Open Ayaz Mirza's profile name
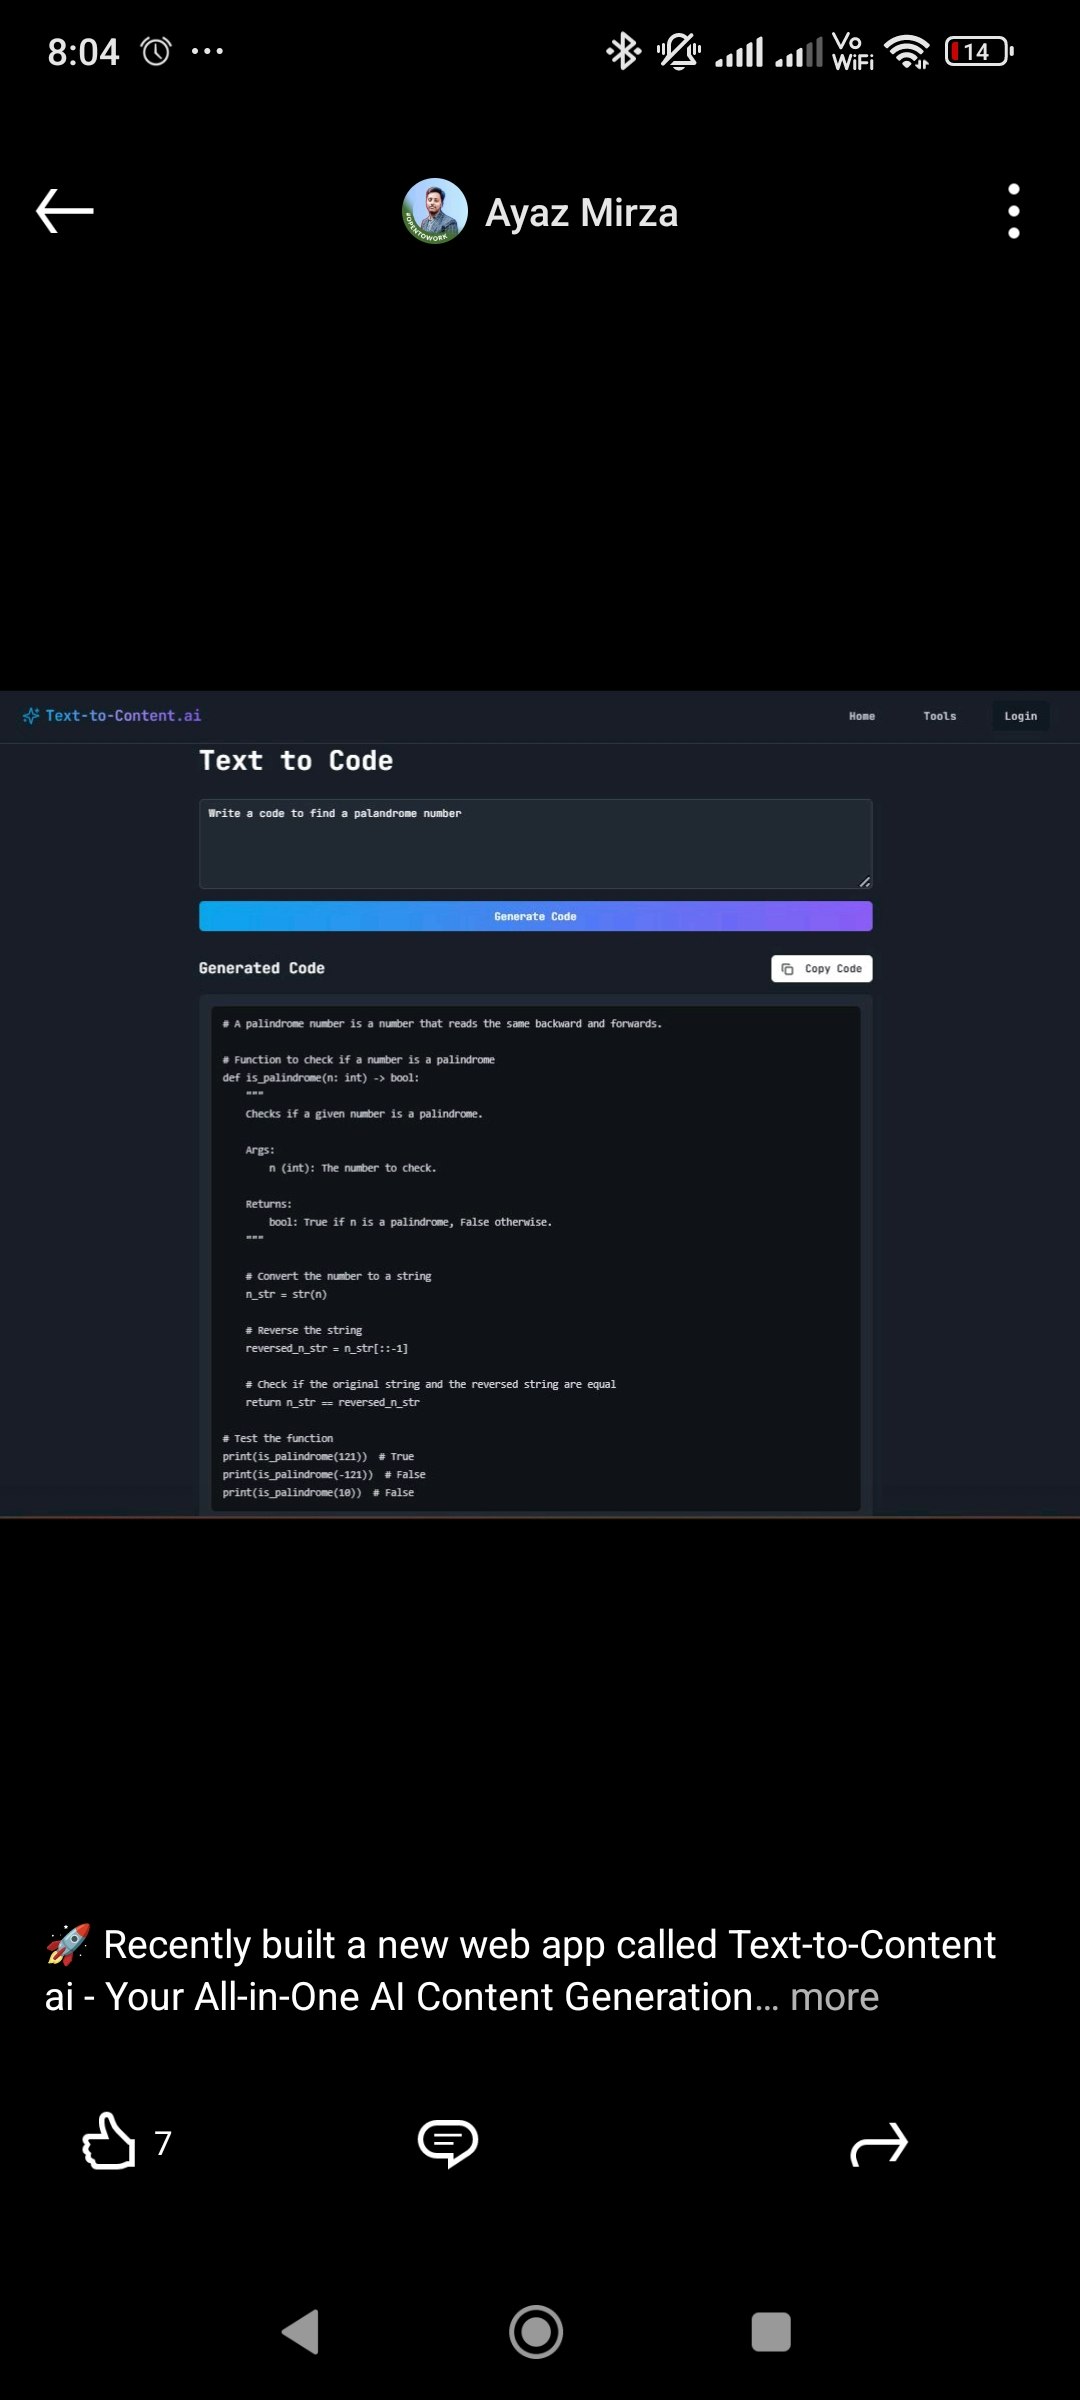Viewport: 1080px width, 2400px height. [x=581, y=213]
